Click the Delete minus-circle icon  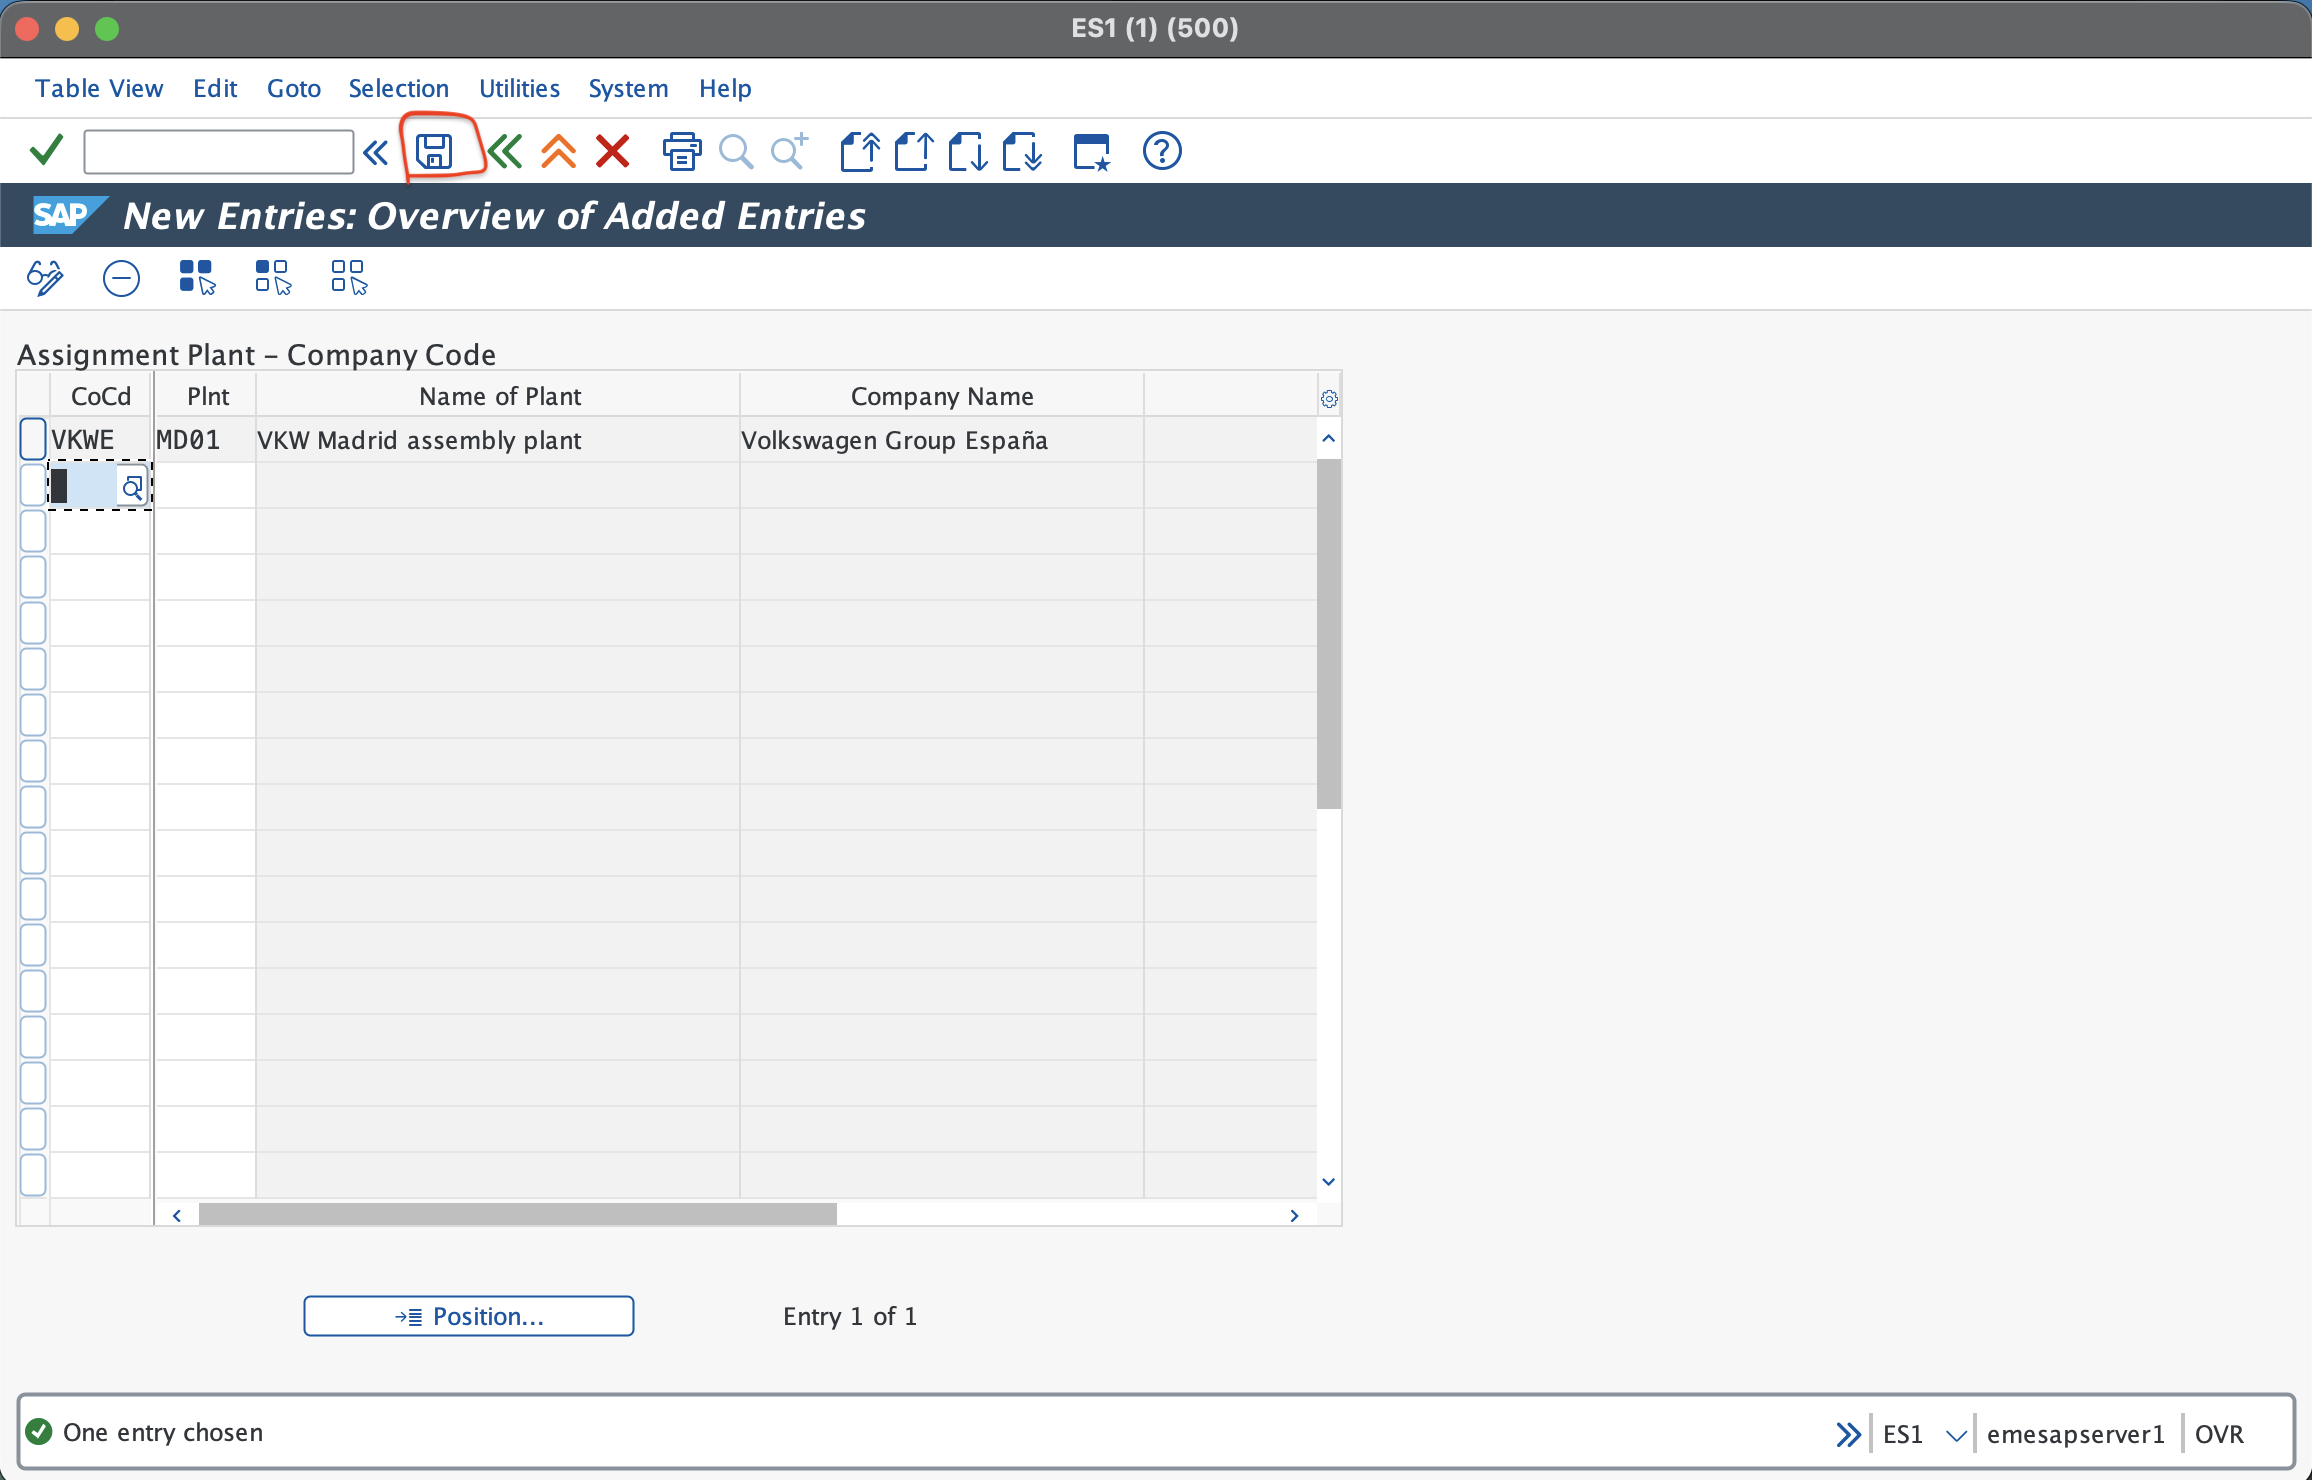tap(121, 278)
